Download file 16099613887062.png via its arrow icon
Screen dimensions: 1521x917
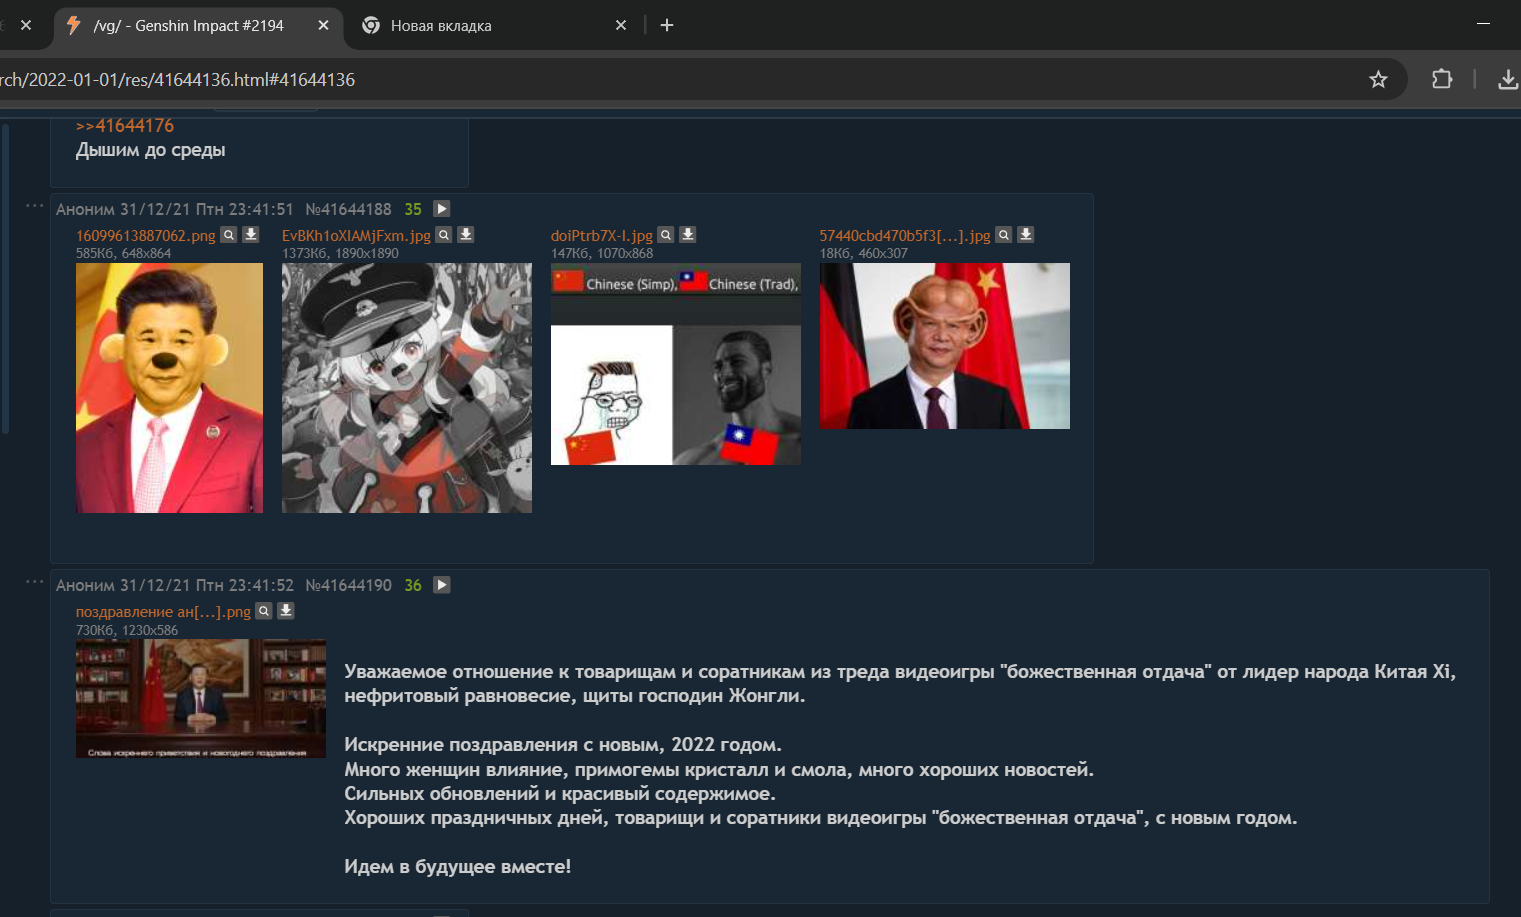pos(251,235)
